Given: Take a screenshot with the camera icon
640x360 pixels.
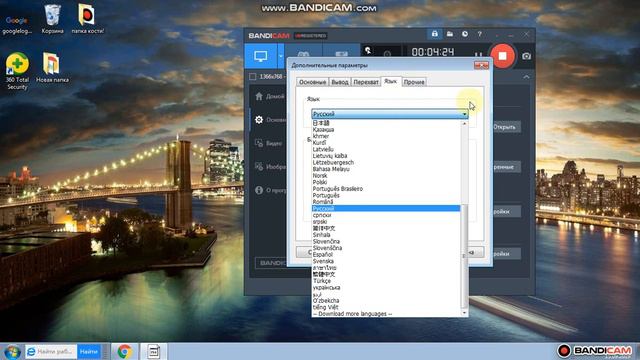Looking at the screenshot, I should [527, 56].
